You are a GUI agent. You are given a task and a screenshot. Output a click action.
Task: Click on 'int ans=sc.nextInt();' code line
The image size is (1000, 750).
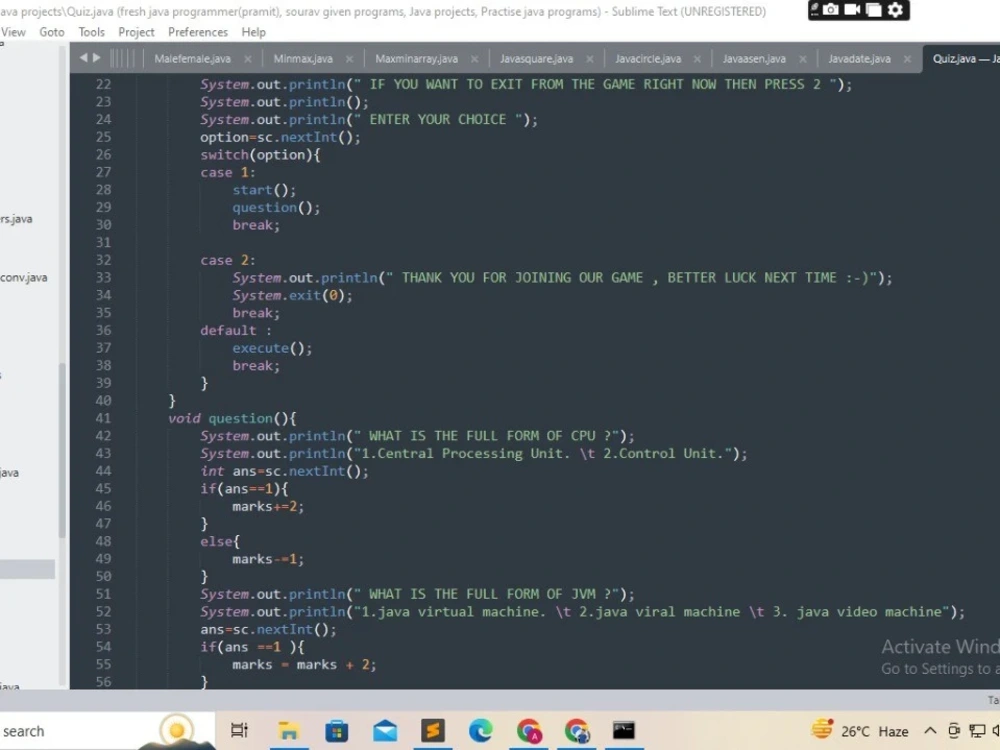[284, 471]
